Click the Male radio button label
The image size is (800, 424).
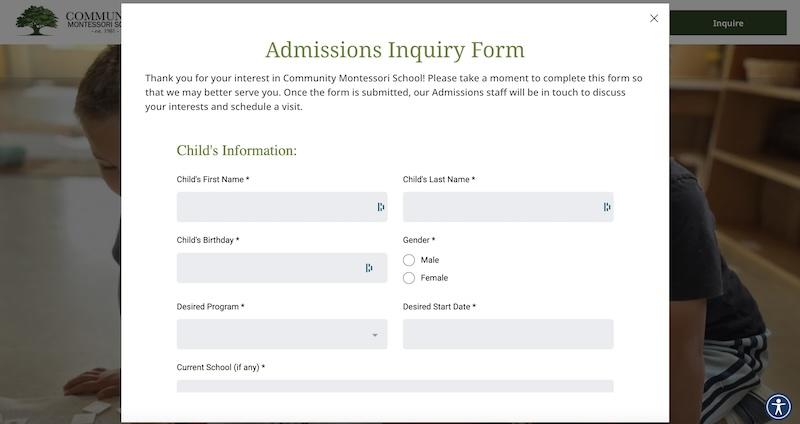[430, 260]
